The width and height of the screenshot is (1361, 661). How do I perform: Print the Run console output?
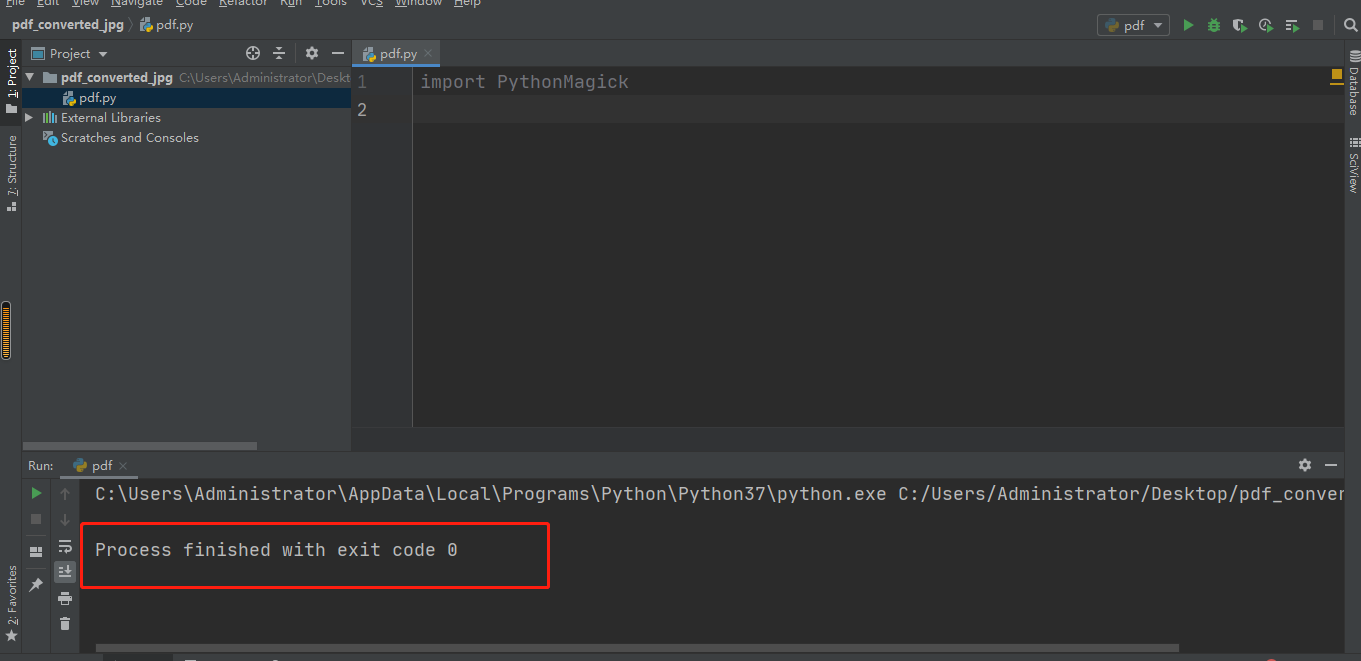point(65,598)
